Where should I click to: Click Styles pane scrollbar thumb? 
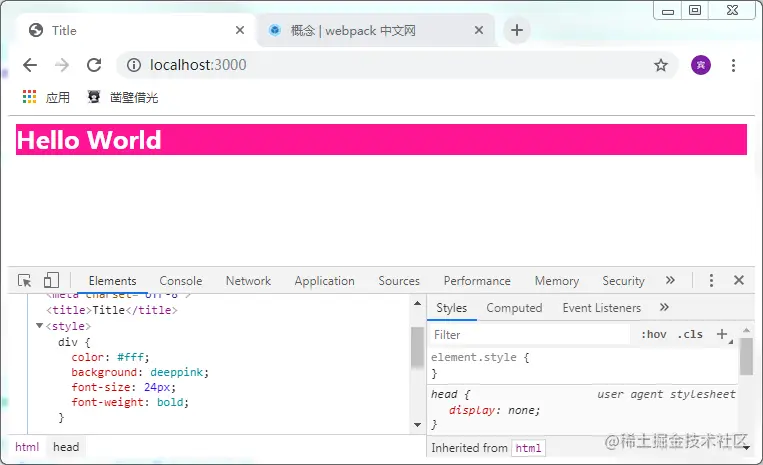[x=746, y=357]
